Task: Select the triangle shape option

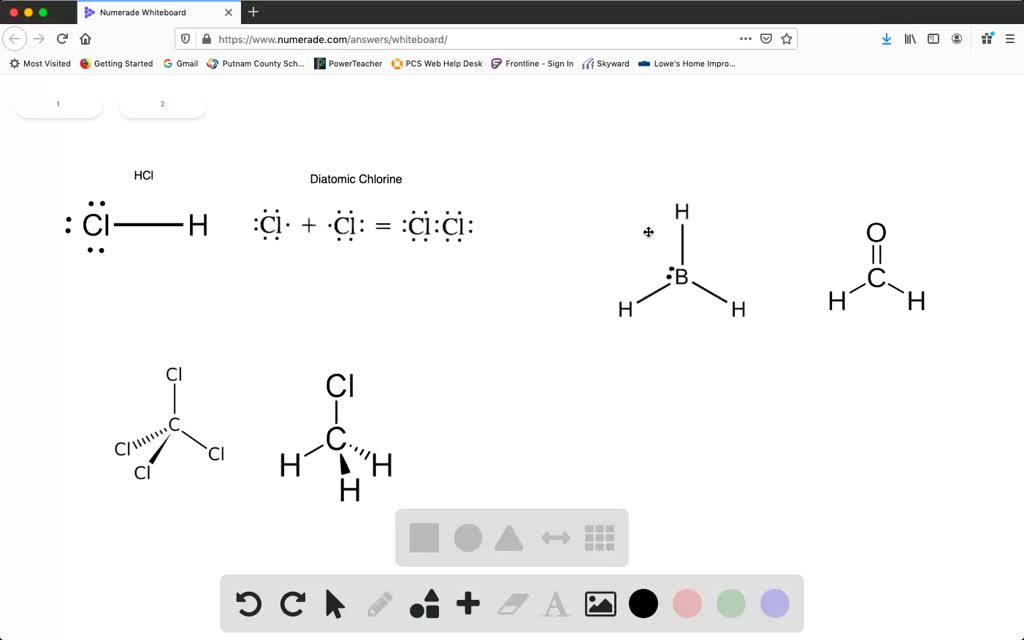Action: pos(510,537)
